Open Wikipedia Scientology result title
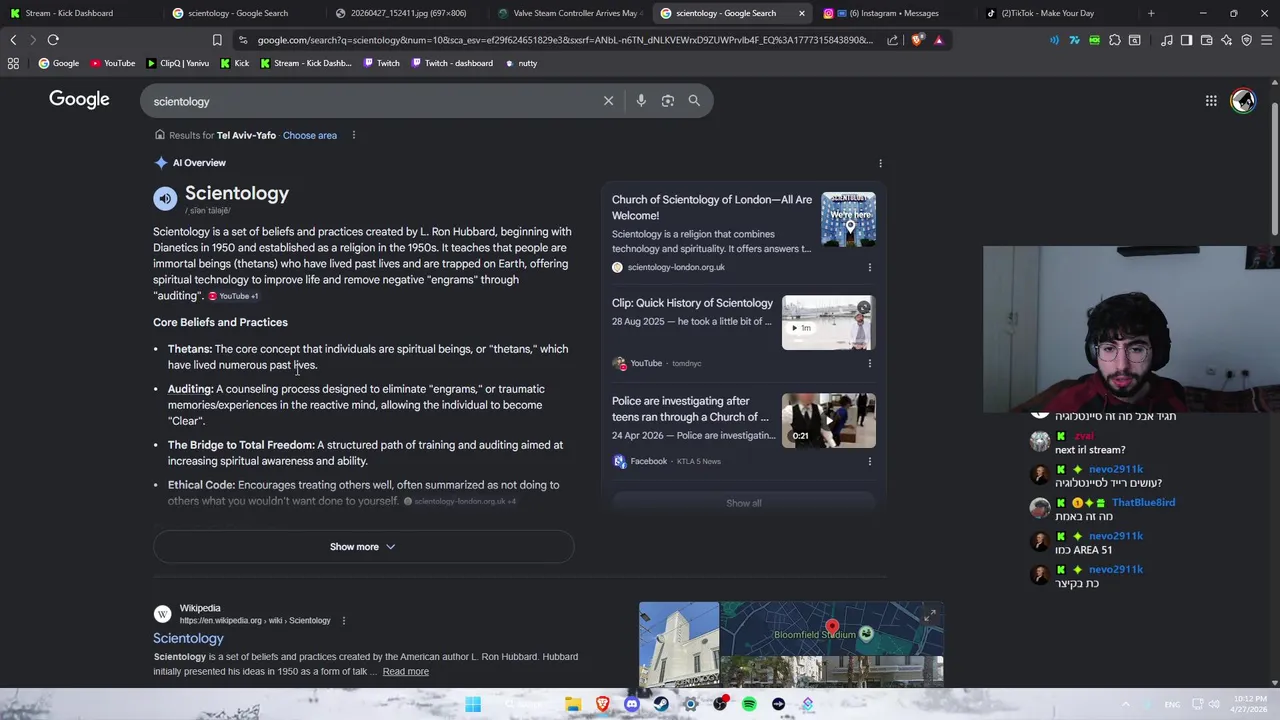 188,638
